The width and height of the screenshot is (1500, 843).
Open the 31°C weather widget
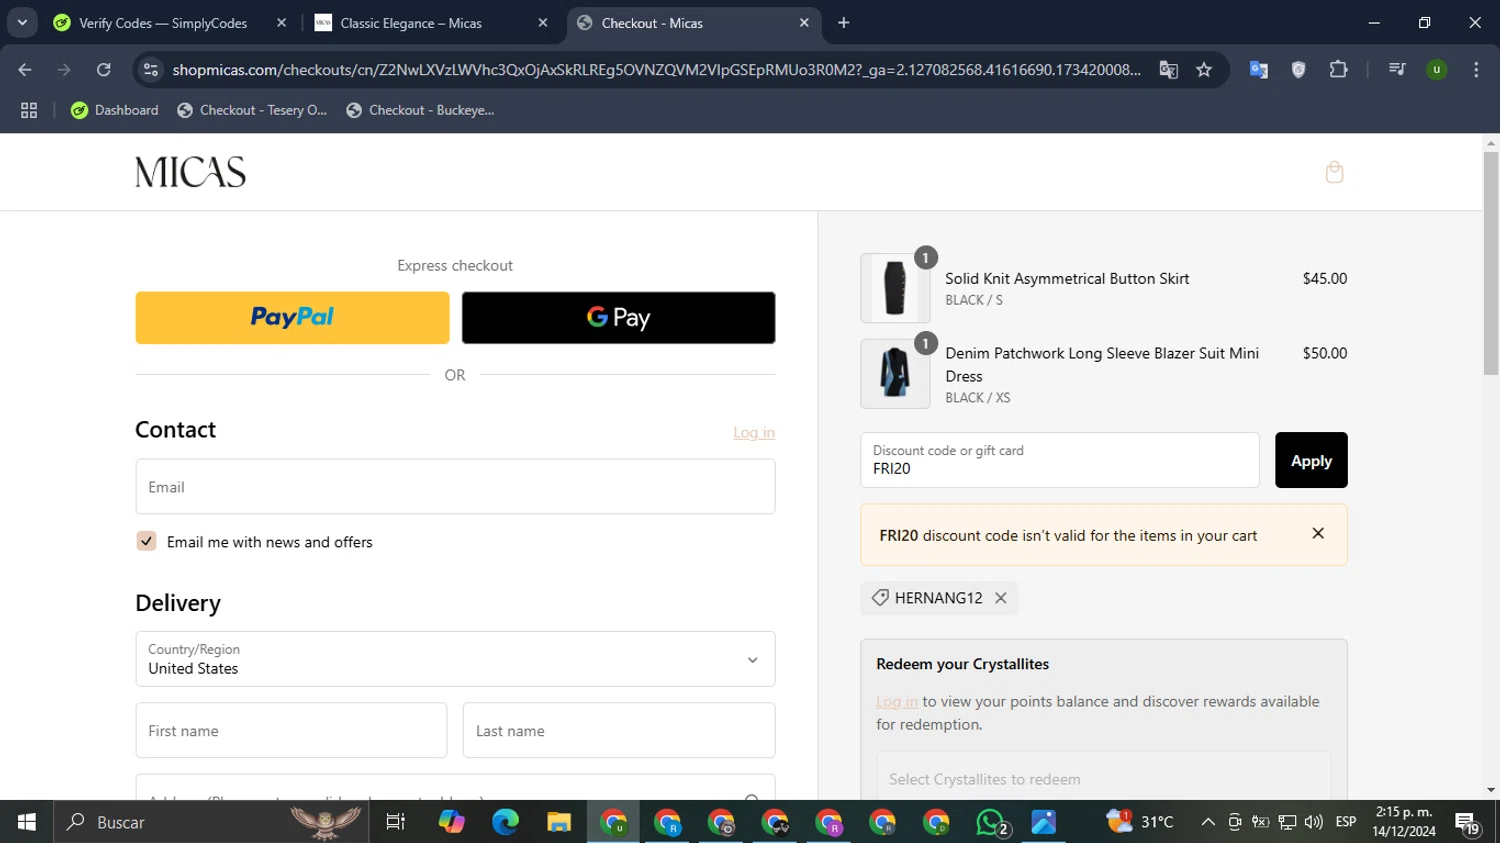tap(1141, 822)
